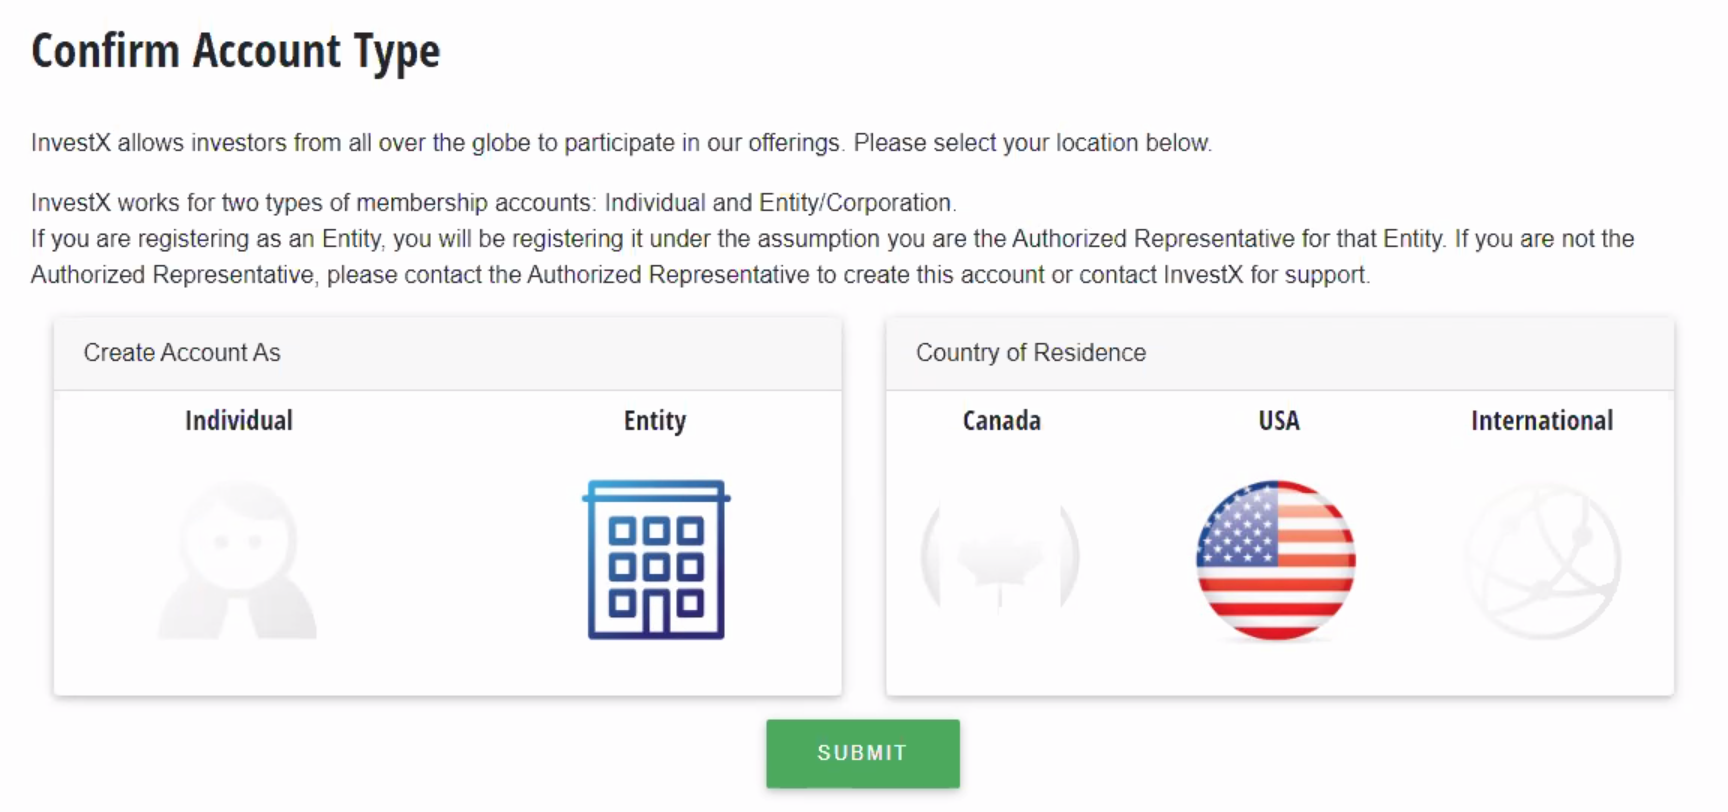Choose the International globe icon
1728x812 pixels.
pos(1543,560)
